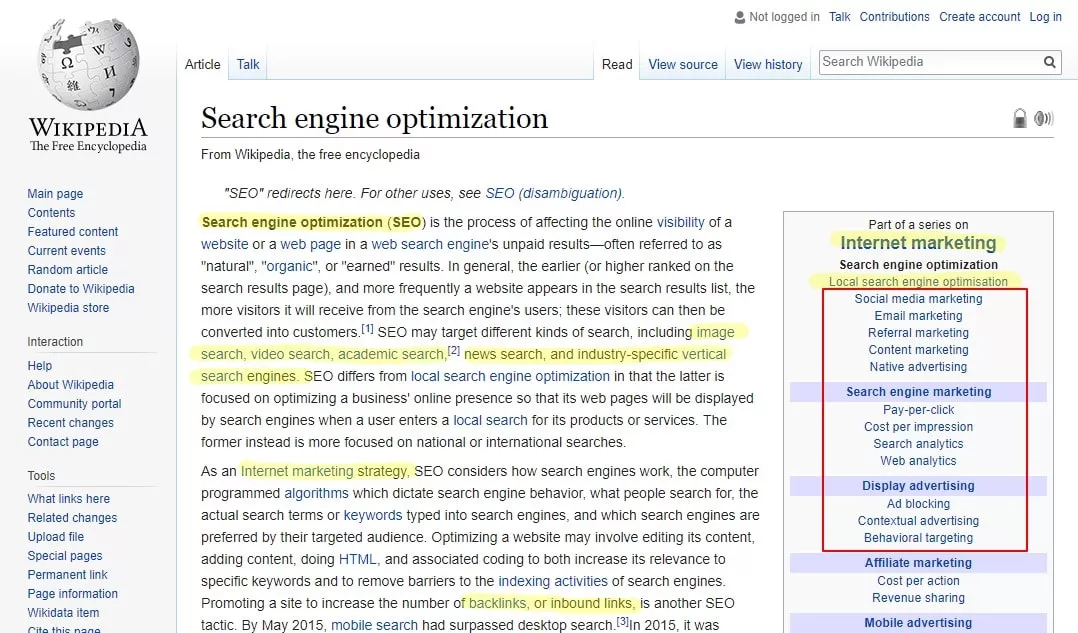
Task: Open Ad blocking
Action: click(918, 504)
